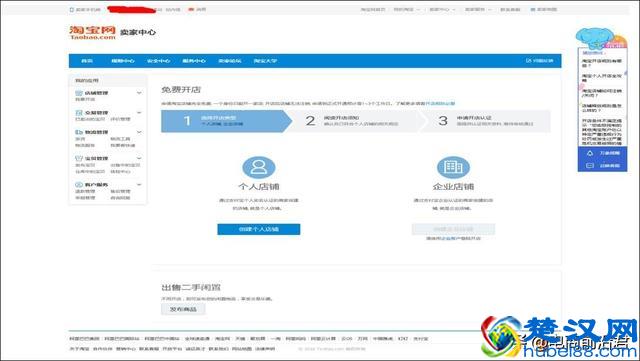Click step 1 of the shop-opening progress bar
640x361 pixels.
pos(227,121)
